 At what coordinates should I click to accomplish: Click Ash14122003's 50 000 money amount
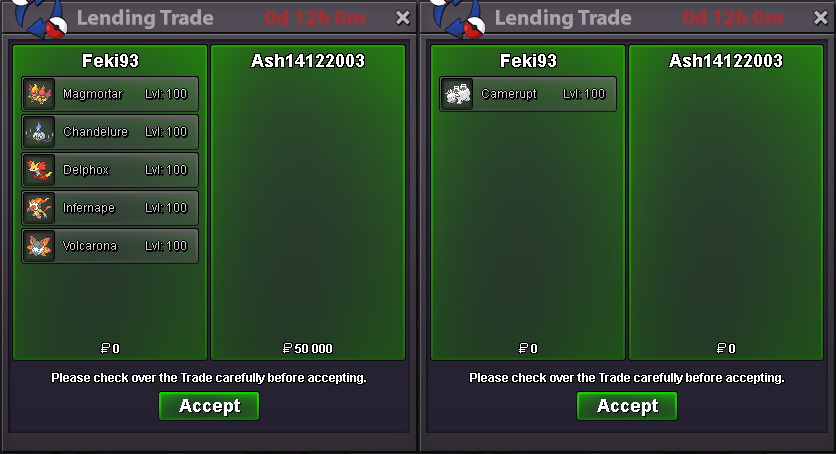308,348
